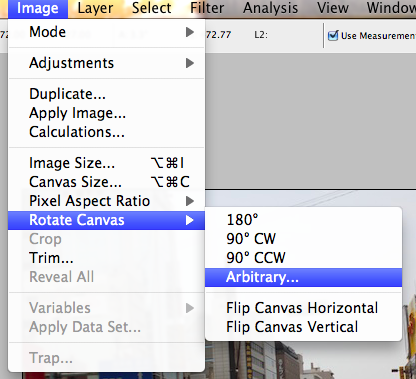Toggle the Use Measurement Scale checkbox
The width and height of the screenshot is (416, 379).
point(333,36)
